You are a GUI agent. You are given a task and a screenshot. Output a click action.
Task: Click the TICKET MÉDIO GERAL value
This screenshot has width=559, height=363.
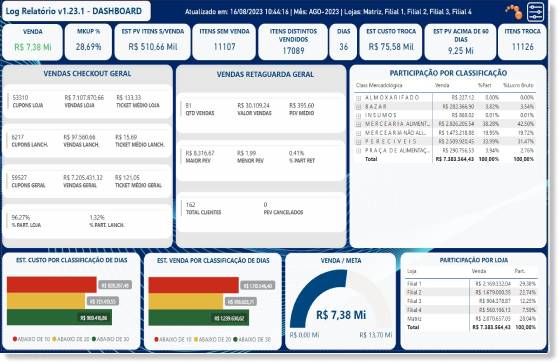pos(127,178)
